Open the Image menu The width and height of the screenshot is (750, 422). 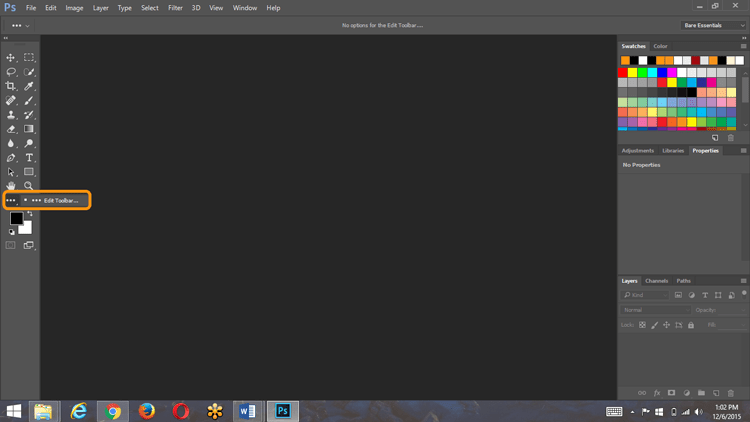click(74, 8)
